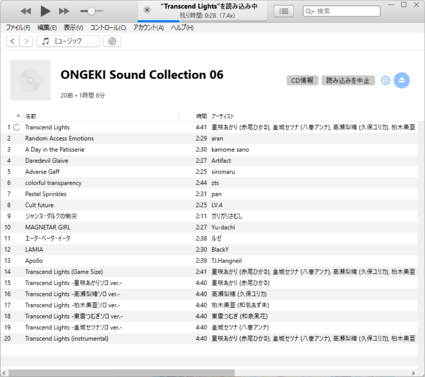
Task: Click the rewind previous track button
Action: point(26,11)
